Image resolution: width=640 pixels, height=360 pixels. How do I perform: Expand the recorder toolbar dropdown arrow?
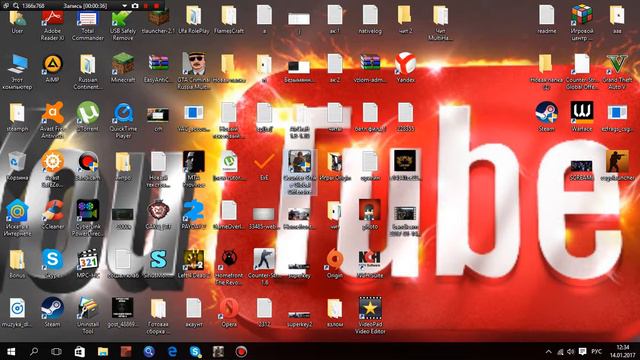point(124,6)
